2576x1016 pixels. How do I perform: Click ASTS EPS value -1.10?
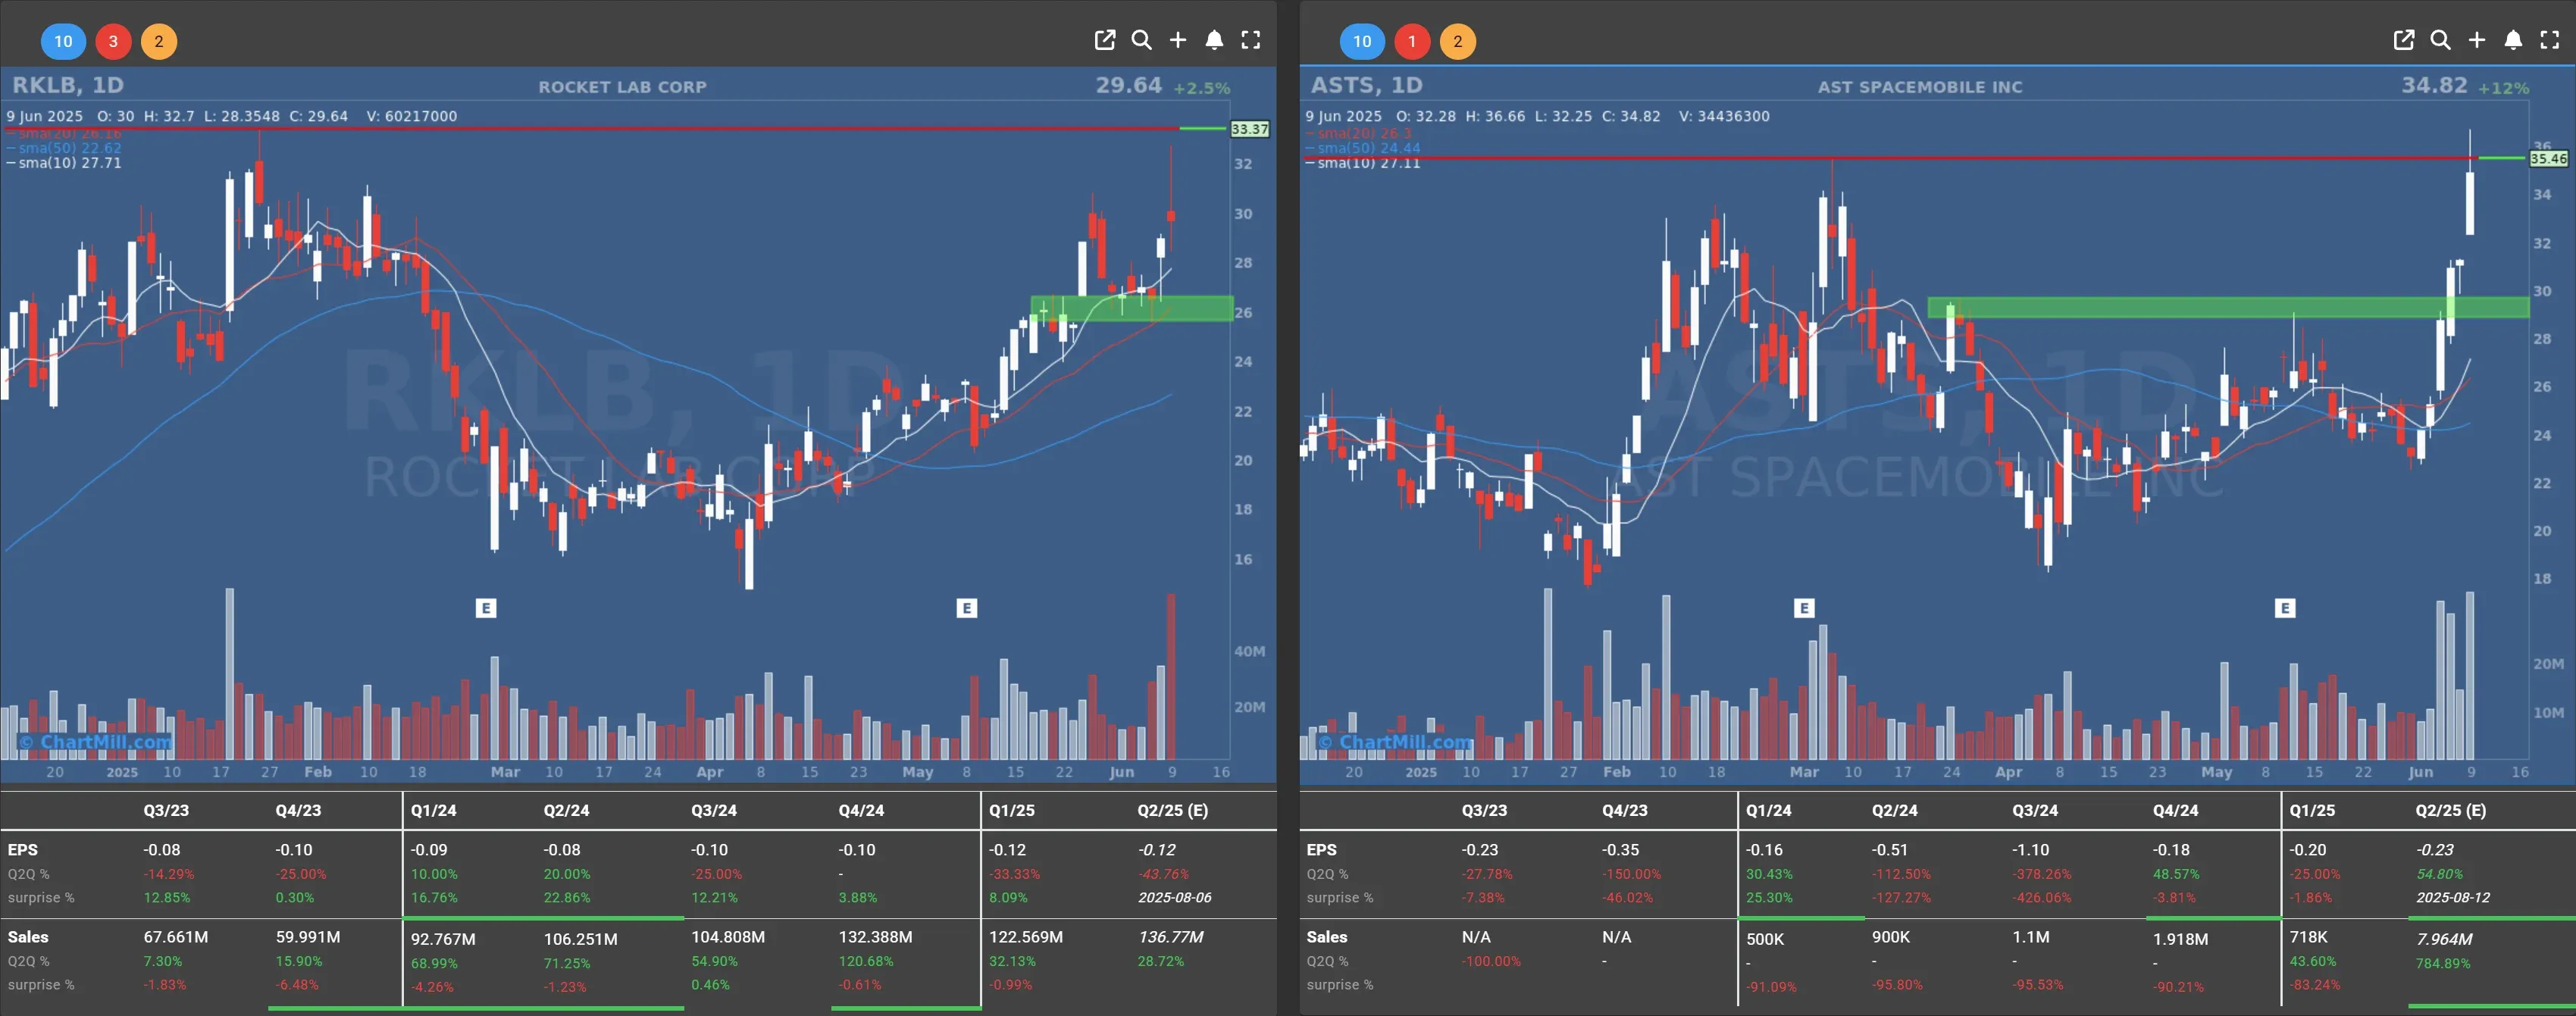2031,850
